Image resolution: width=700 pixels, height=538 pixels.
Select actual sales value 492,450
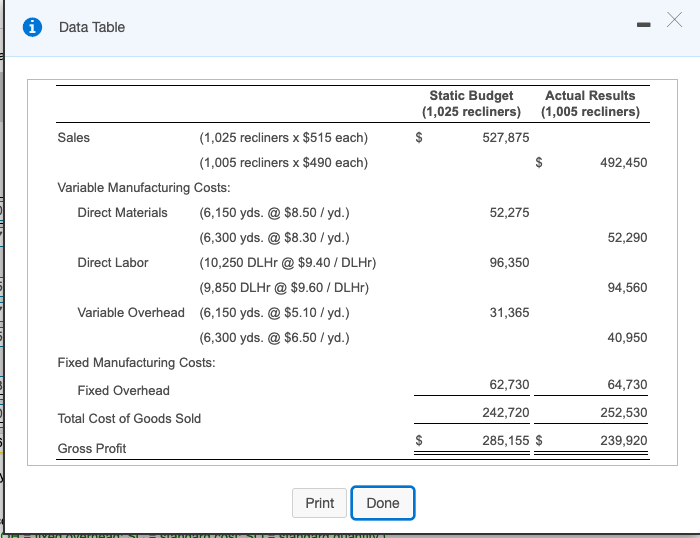tap(623, 163)
